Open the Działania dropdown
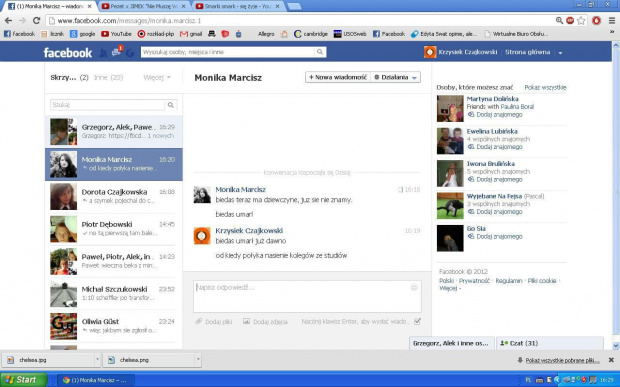 click(x=395, y=77)
